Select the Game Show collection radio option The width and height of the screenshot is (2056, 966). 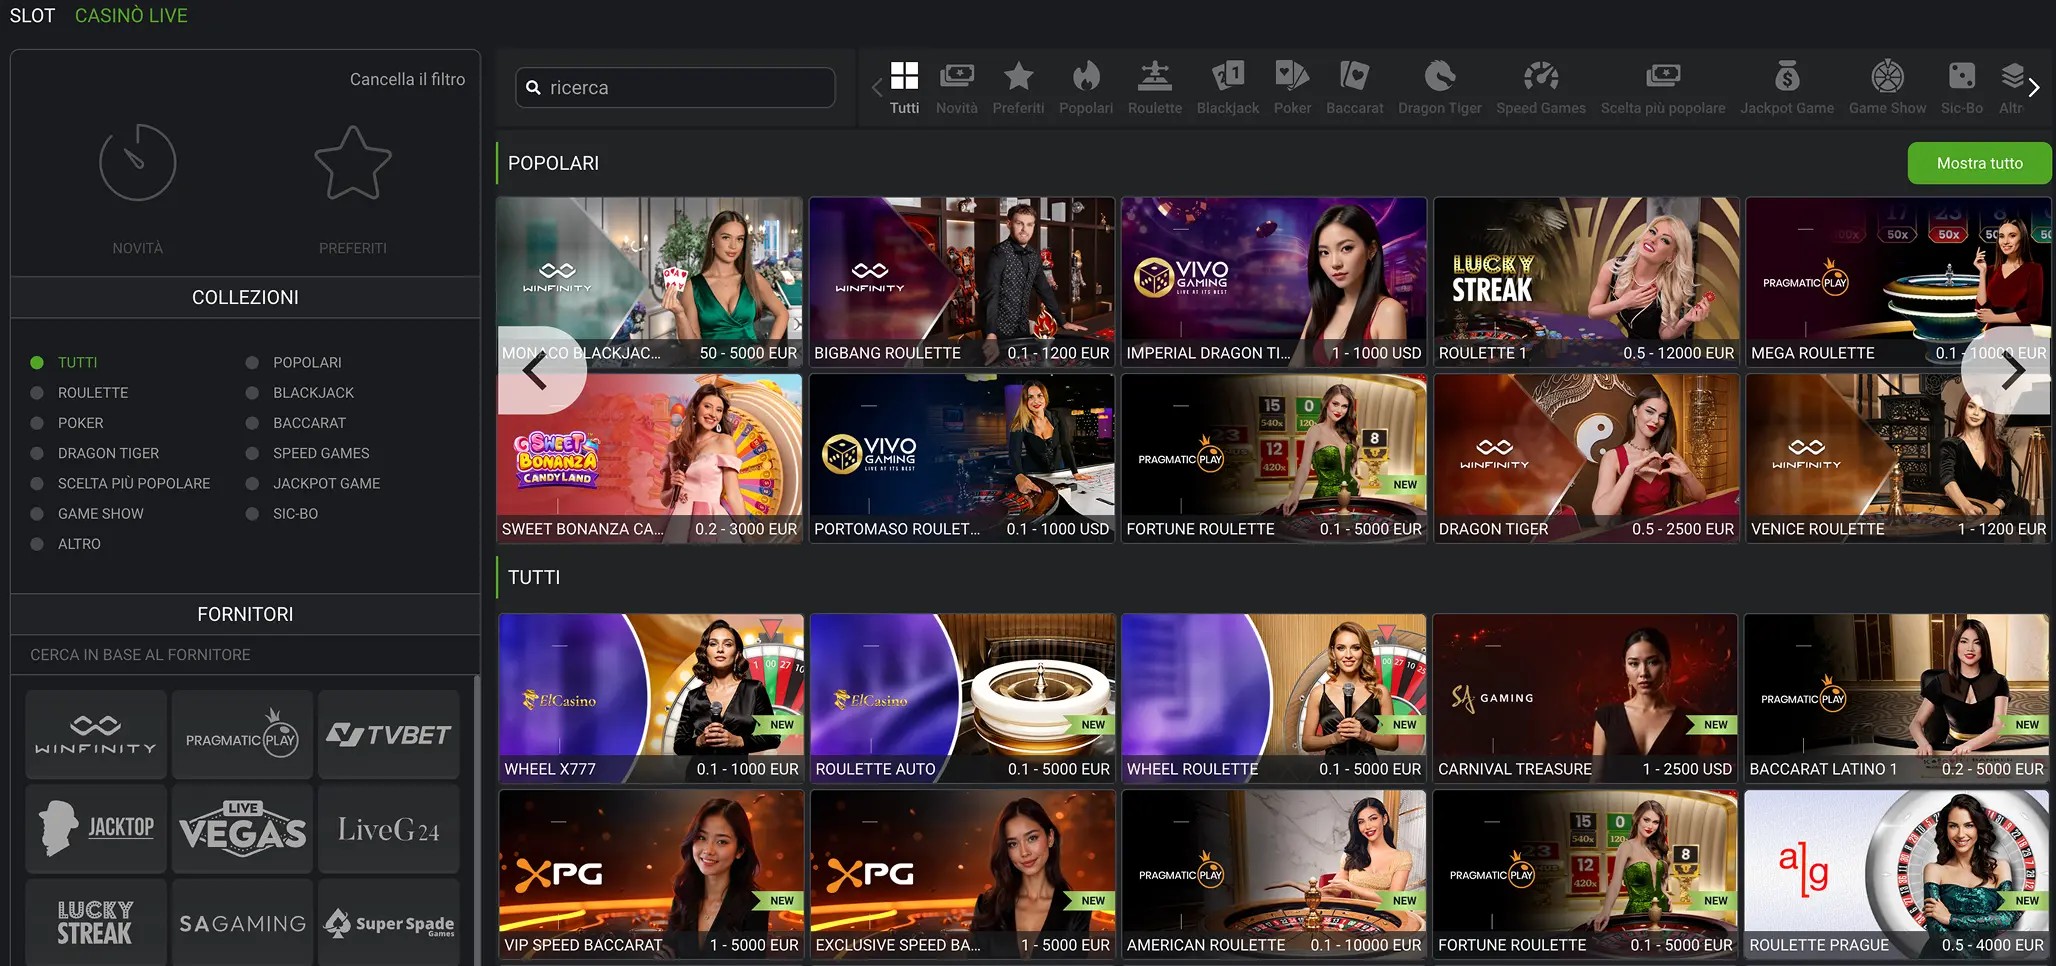(37, 514)
